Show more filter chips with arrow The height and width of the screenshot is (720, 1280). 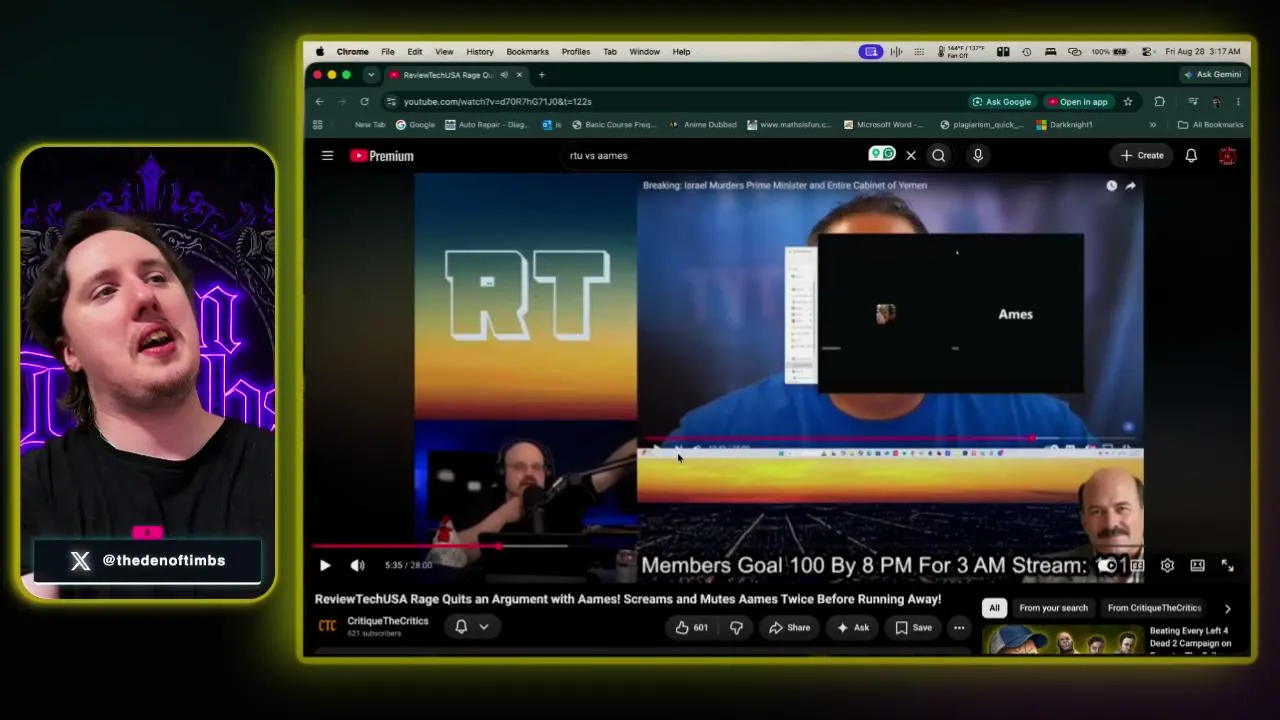pos(1227,608)
